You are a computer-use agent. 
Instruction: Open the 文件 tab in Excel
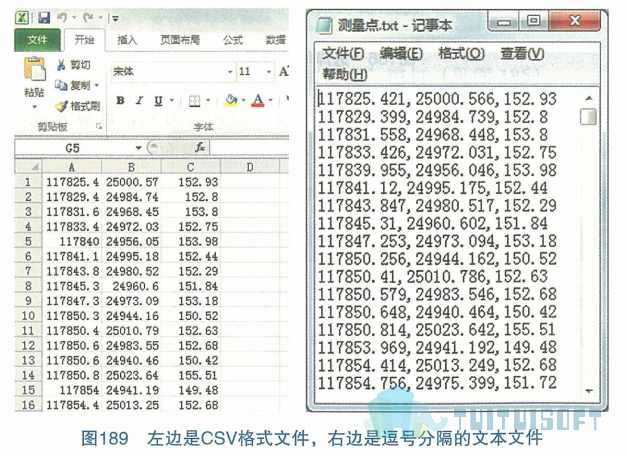37,40
